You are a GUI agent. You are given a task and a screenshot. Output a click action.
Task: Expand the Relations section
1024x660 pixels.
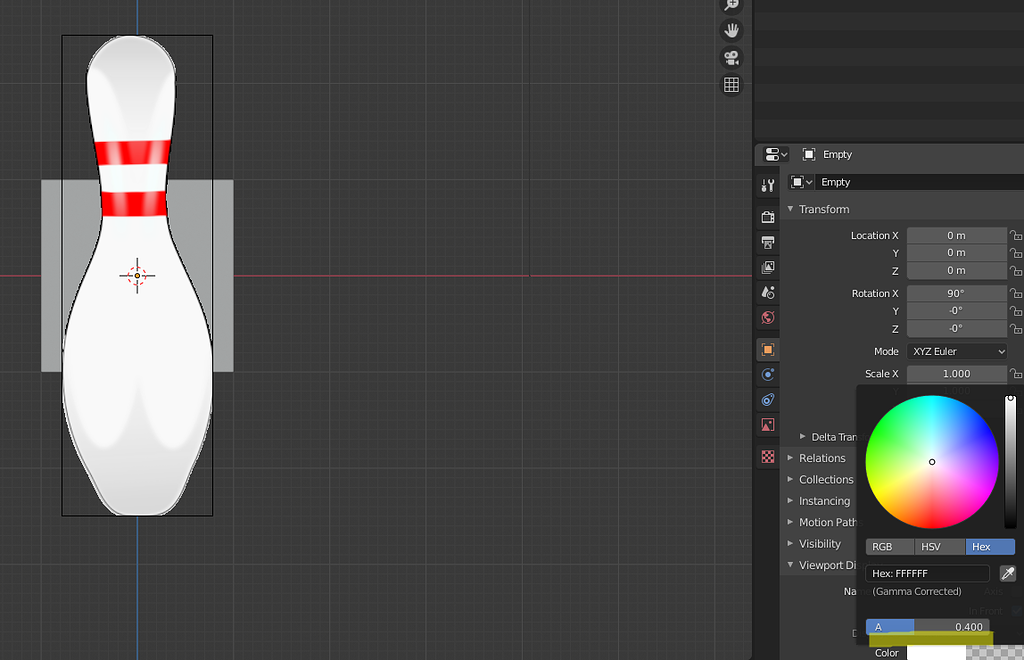(x=820, y=458)
